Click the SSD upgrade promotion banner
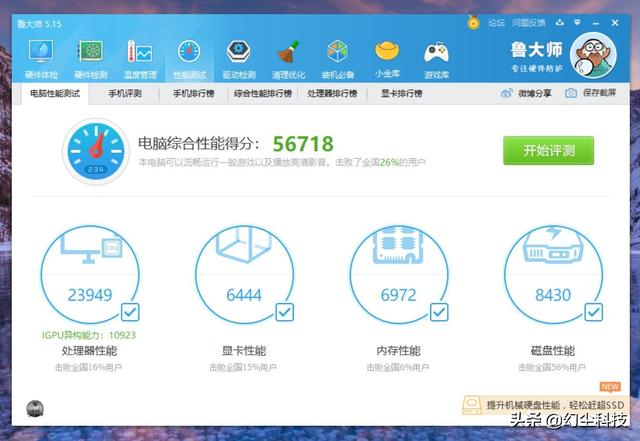 click(x=545, y=405)
